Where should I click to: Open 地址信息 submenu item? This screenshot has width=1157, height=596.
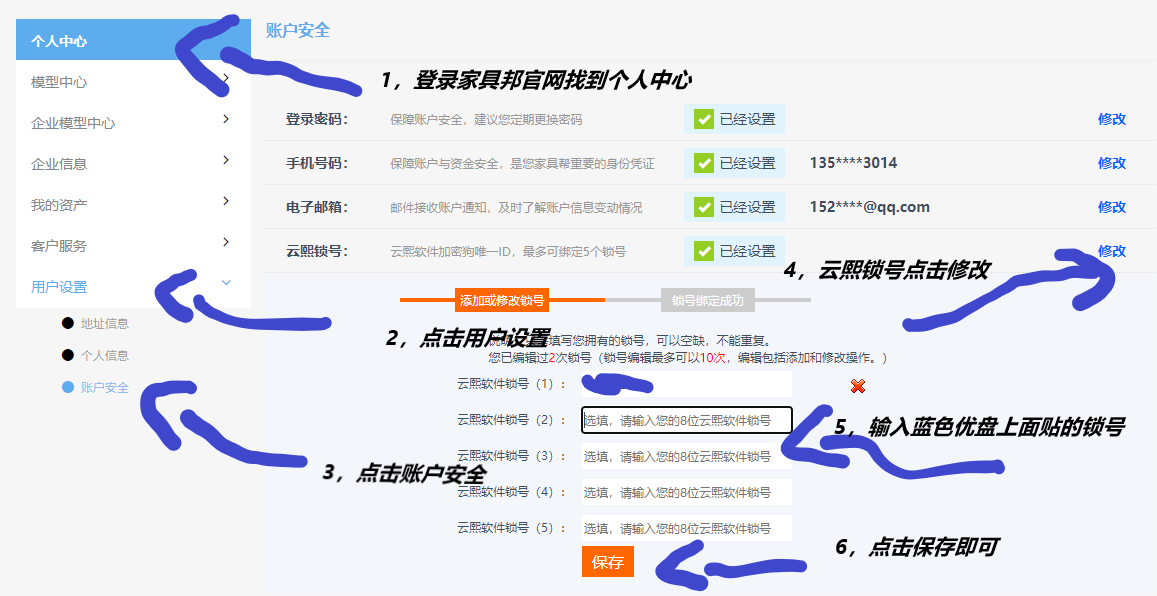point(104,323)
